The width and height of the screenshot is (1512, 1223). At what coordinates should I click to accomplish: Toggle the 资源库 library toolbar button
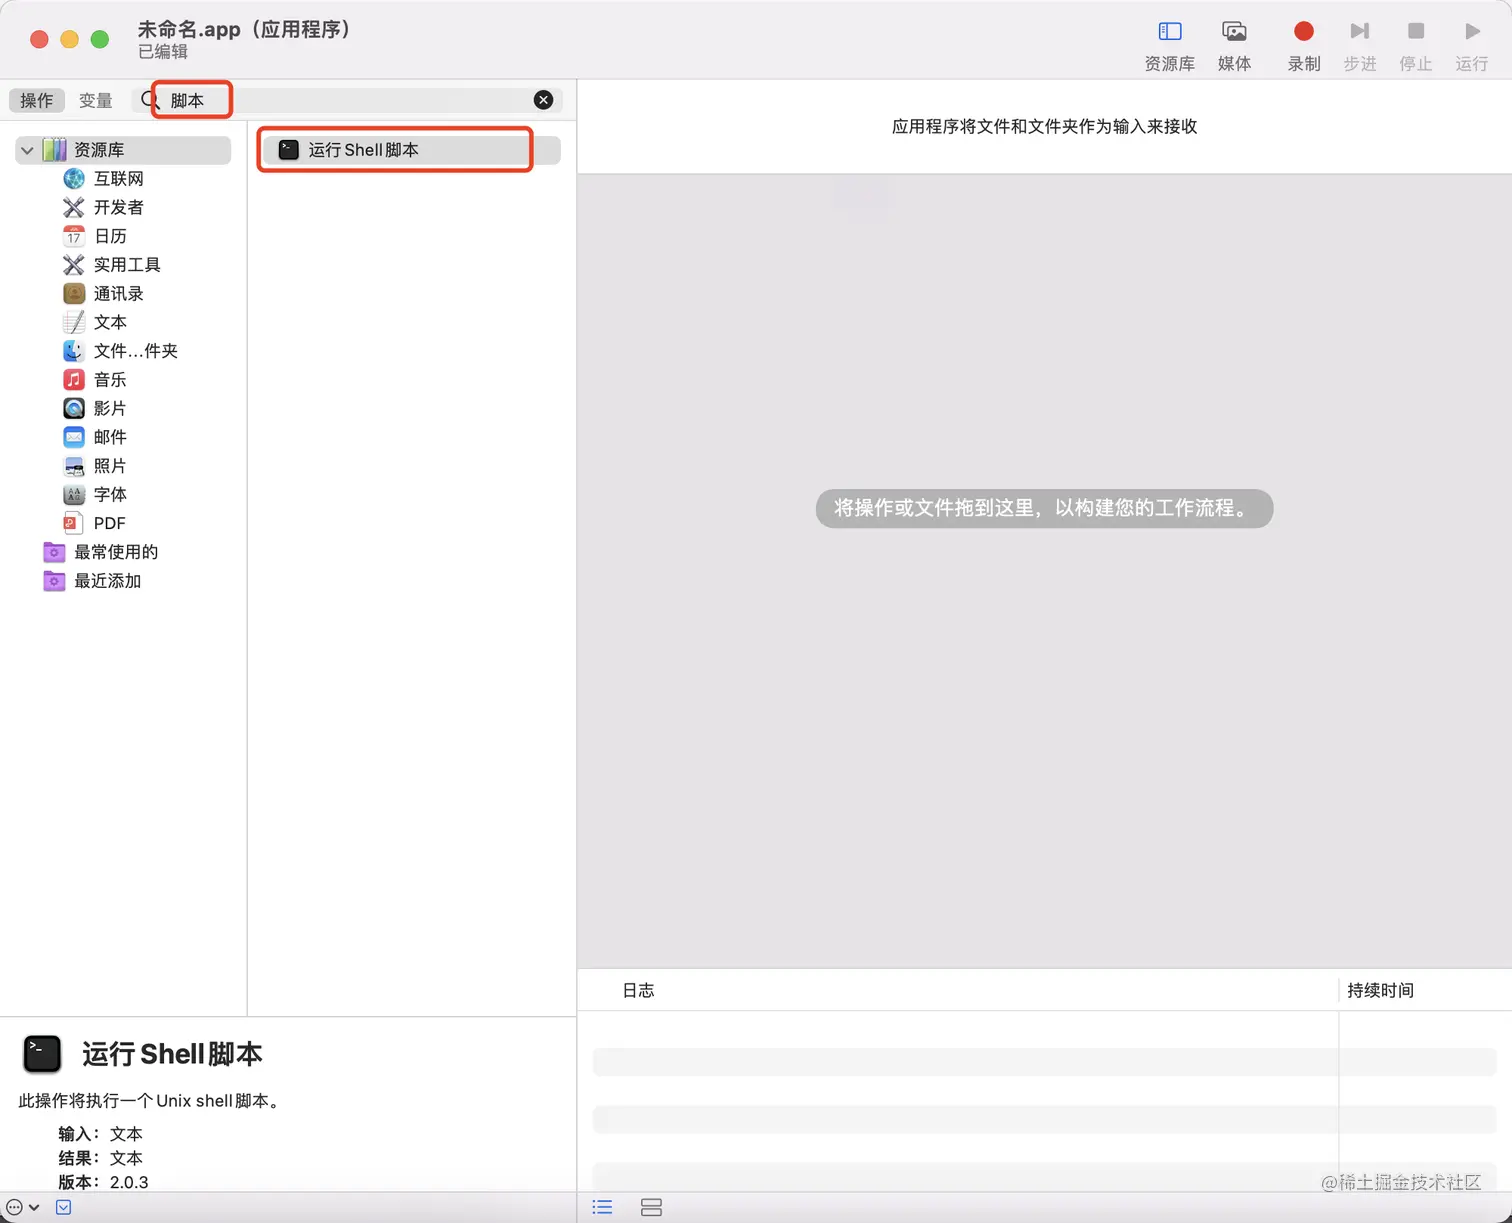tap(1169, 45)
